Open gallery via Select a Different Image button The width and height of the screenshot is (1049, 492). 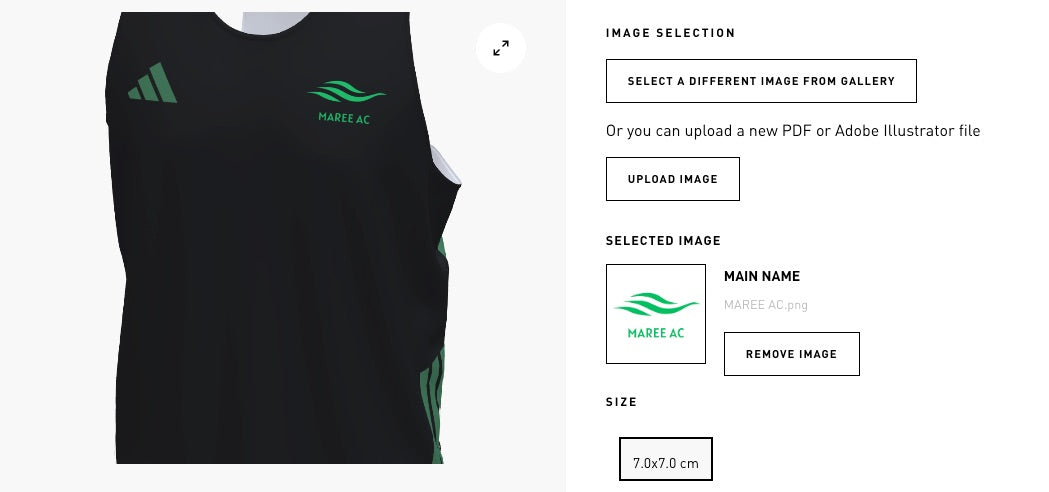point(761,81)
